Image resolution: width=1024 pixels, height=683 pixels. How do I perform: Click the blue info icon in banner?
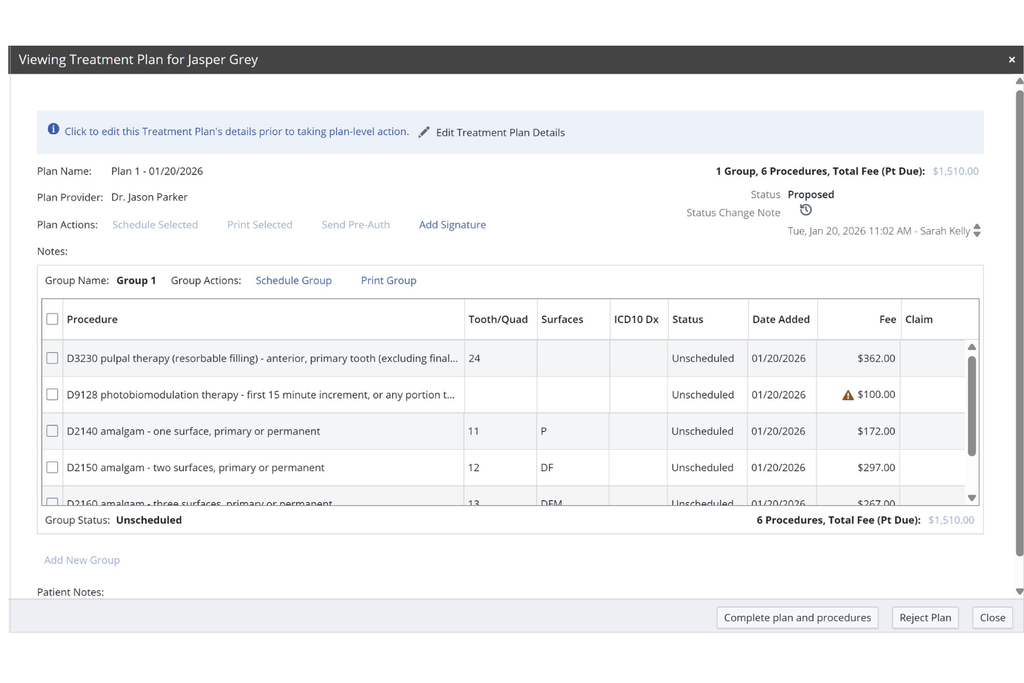coord(54,129)
